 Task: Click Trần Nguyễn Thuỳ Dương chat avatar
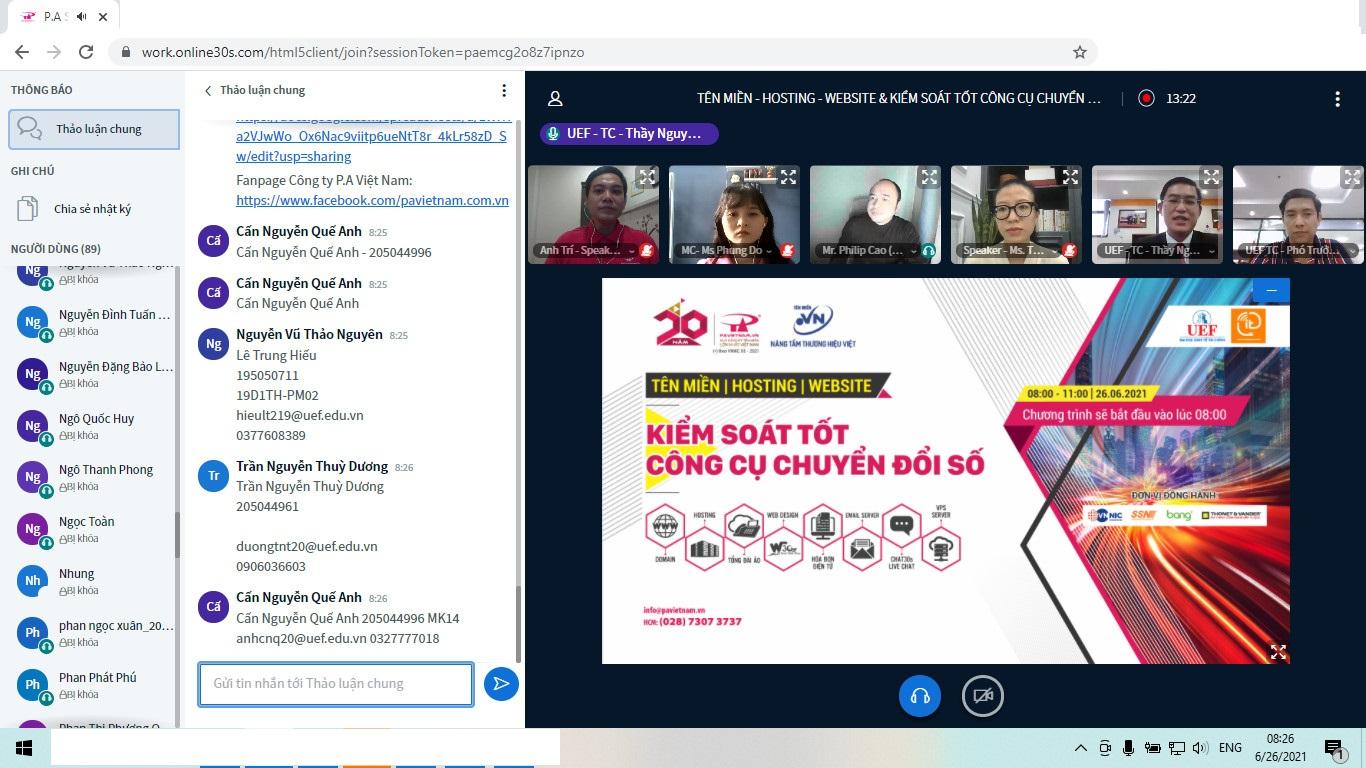coord(213,476)
